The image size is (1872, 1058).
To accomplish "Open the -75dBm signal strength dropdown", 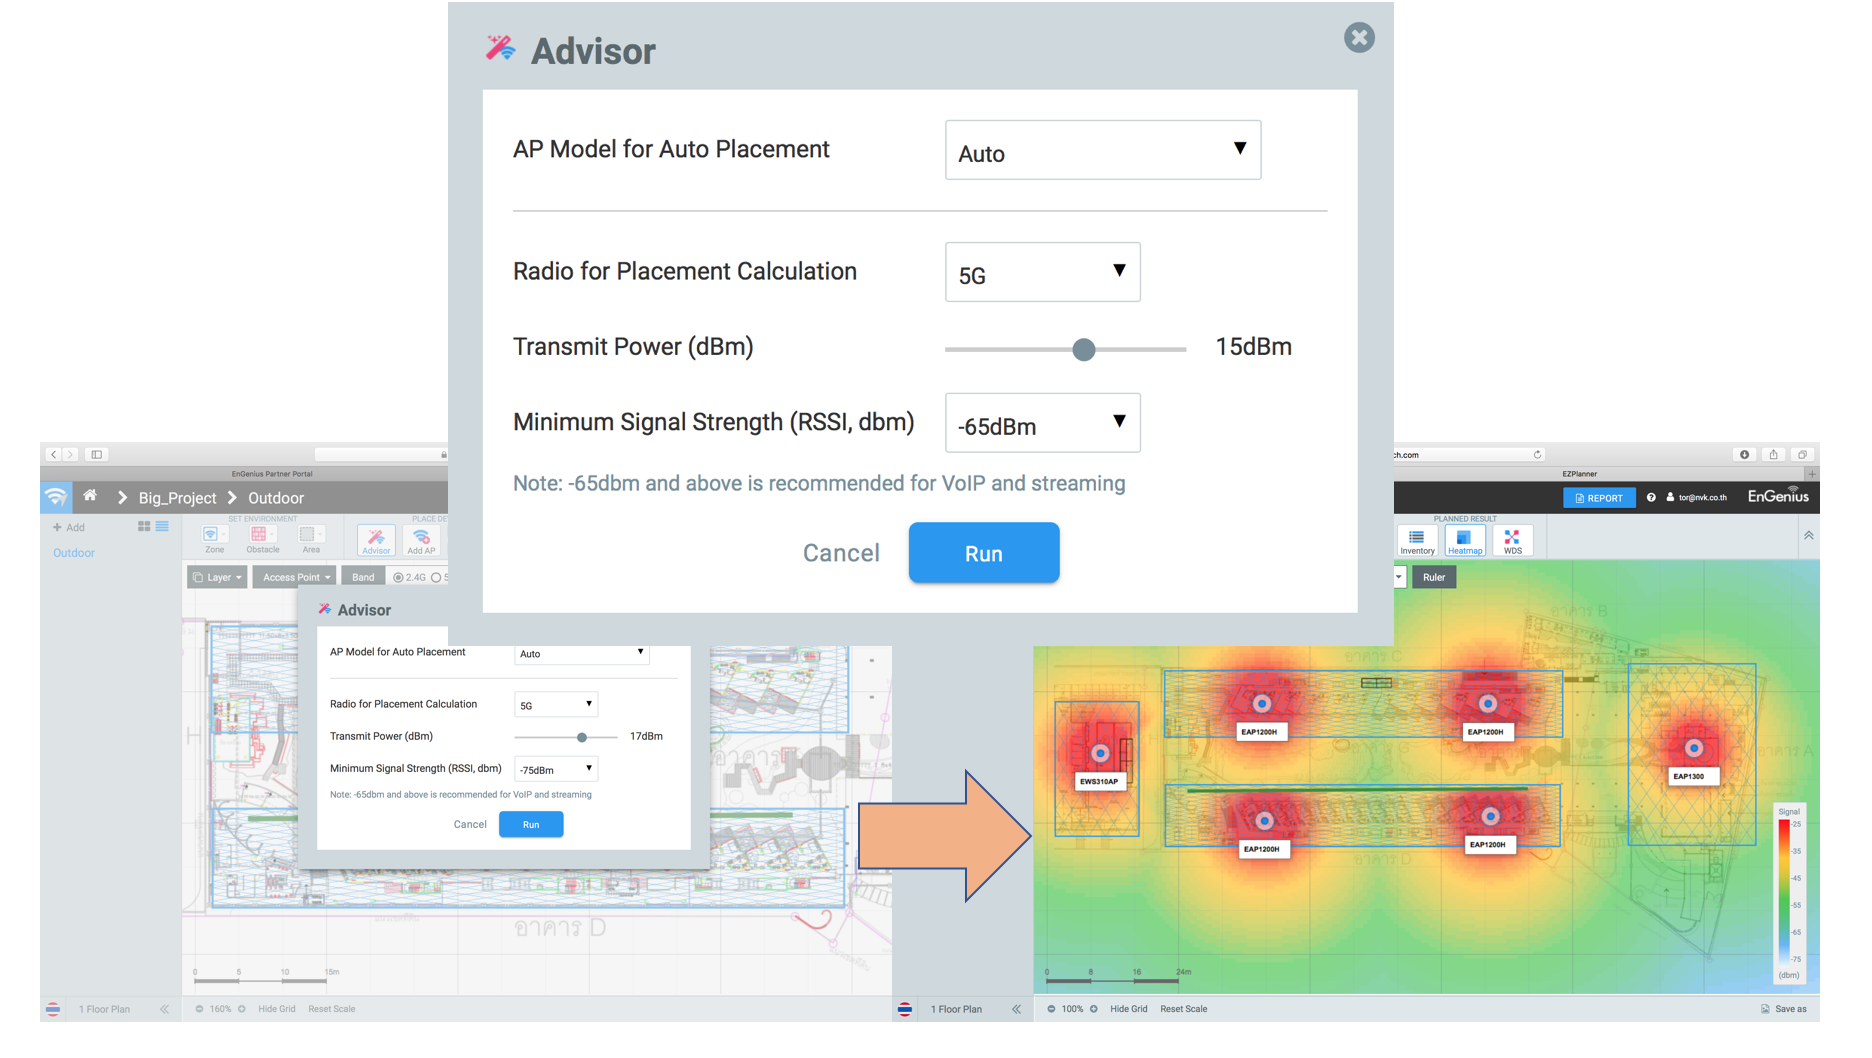I will (556, 769).
